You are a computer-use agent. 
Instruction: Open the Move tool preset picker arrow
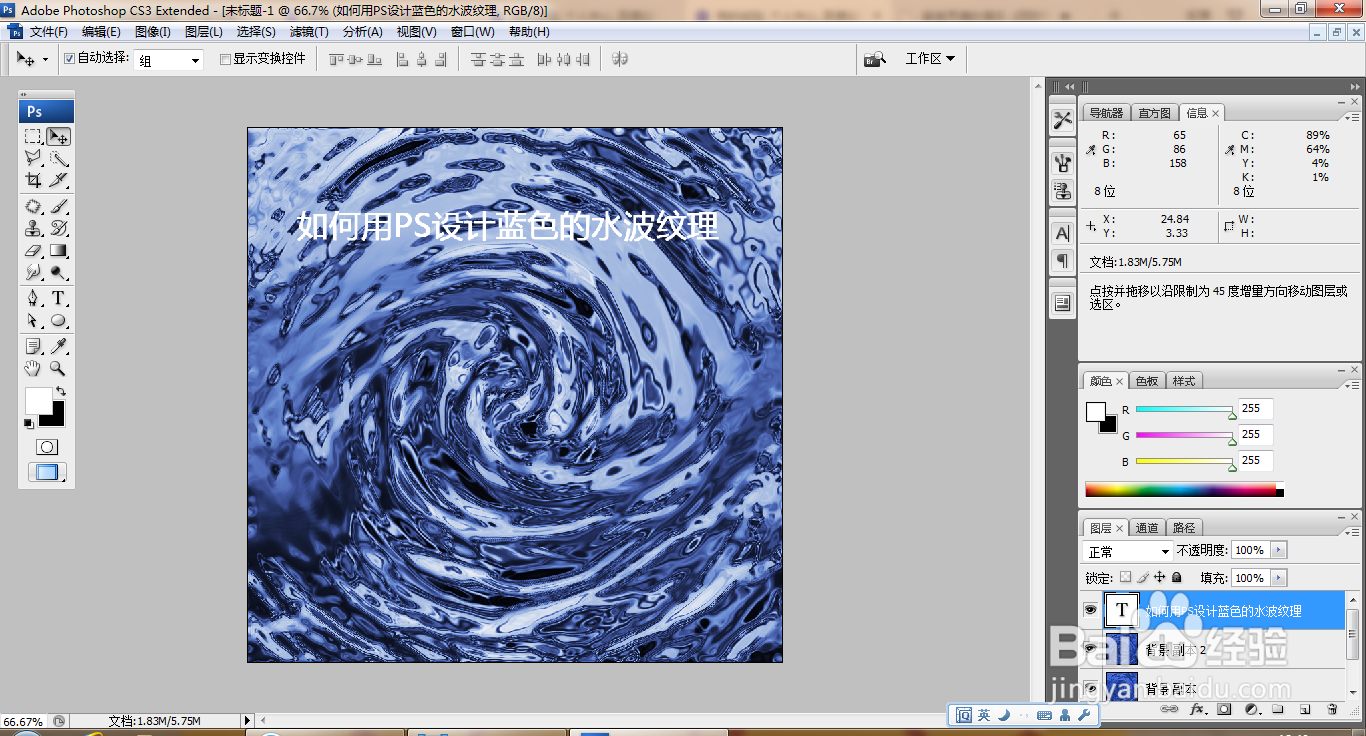[45, 60]
